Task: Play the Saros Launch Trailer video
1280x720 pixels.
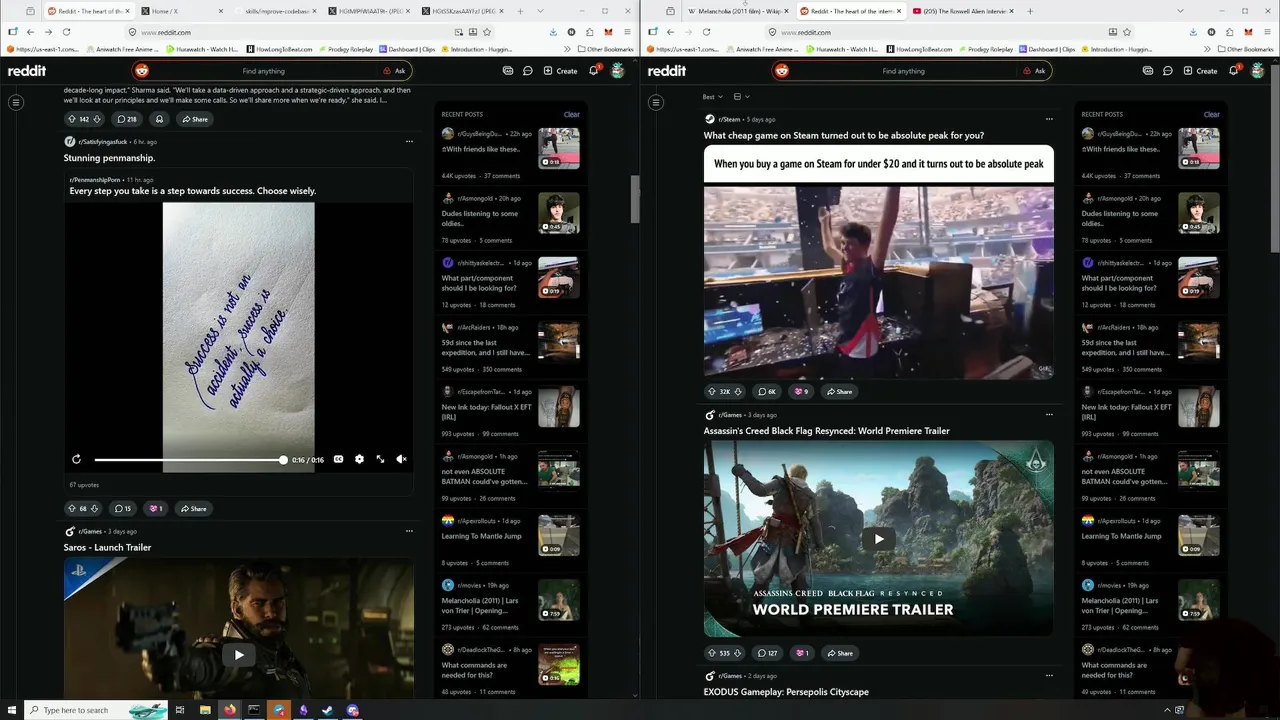Action: click(x=239, y=655)
